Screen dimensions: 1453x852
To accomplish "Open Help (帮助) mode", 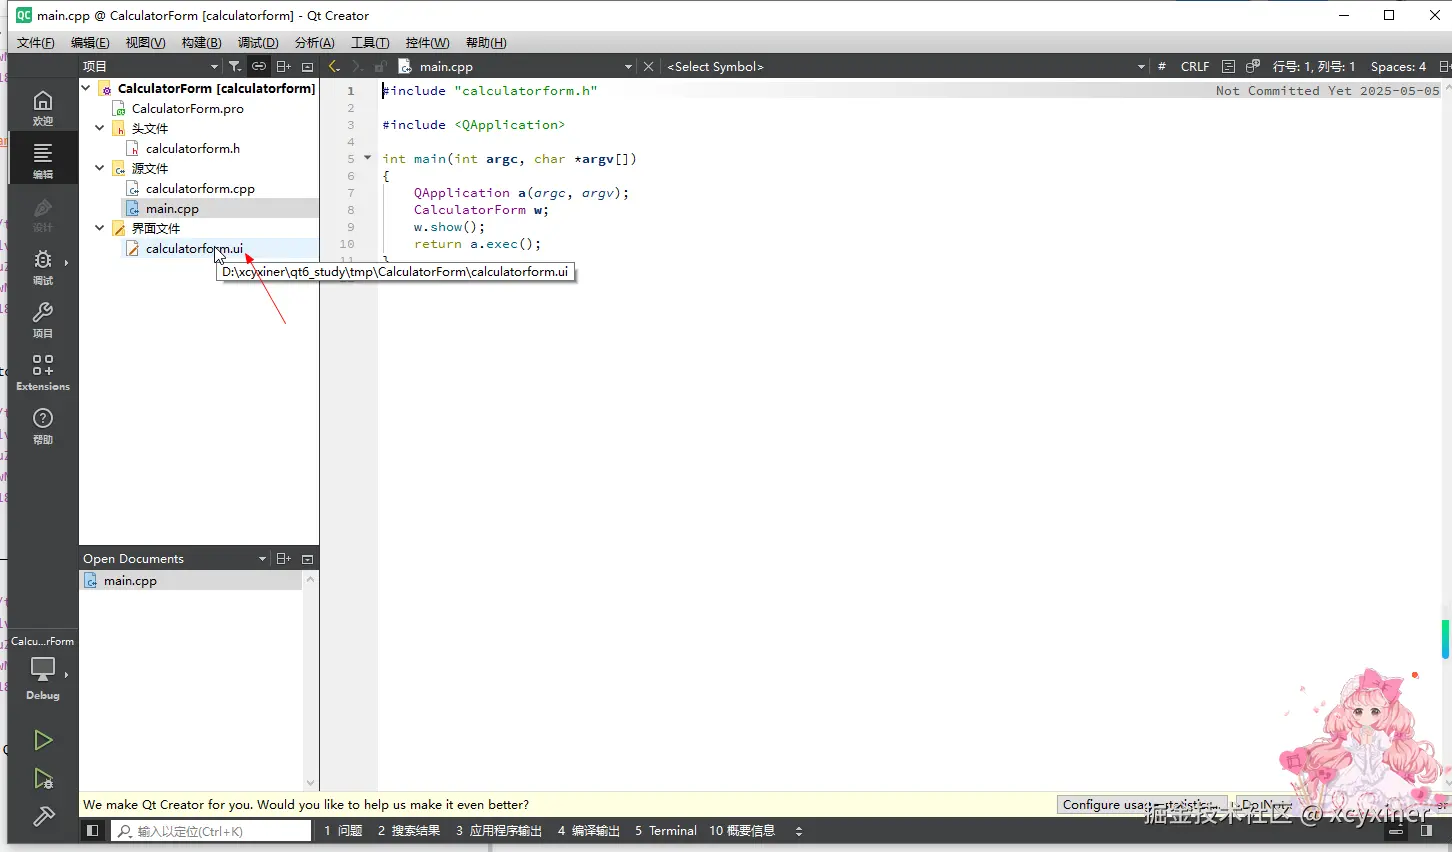I will tap(43, 426).
